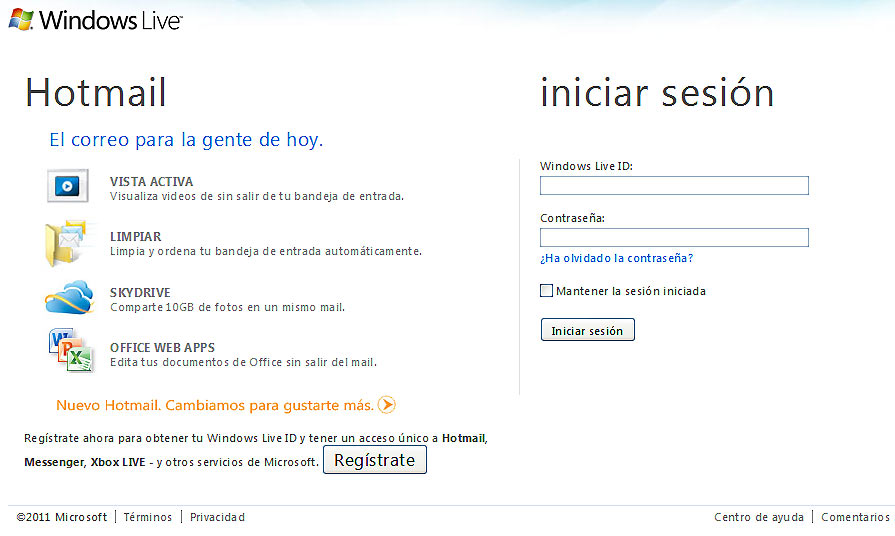Enable Mantener la sesión iniciada checkbox
This screenshot has width=895, height=536.
[546, 291]
